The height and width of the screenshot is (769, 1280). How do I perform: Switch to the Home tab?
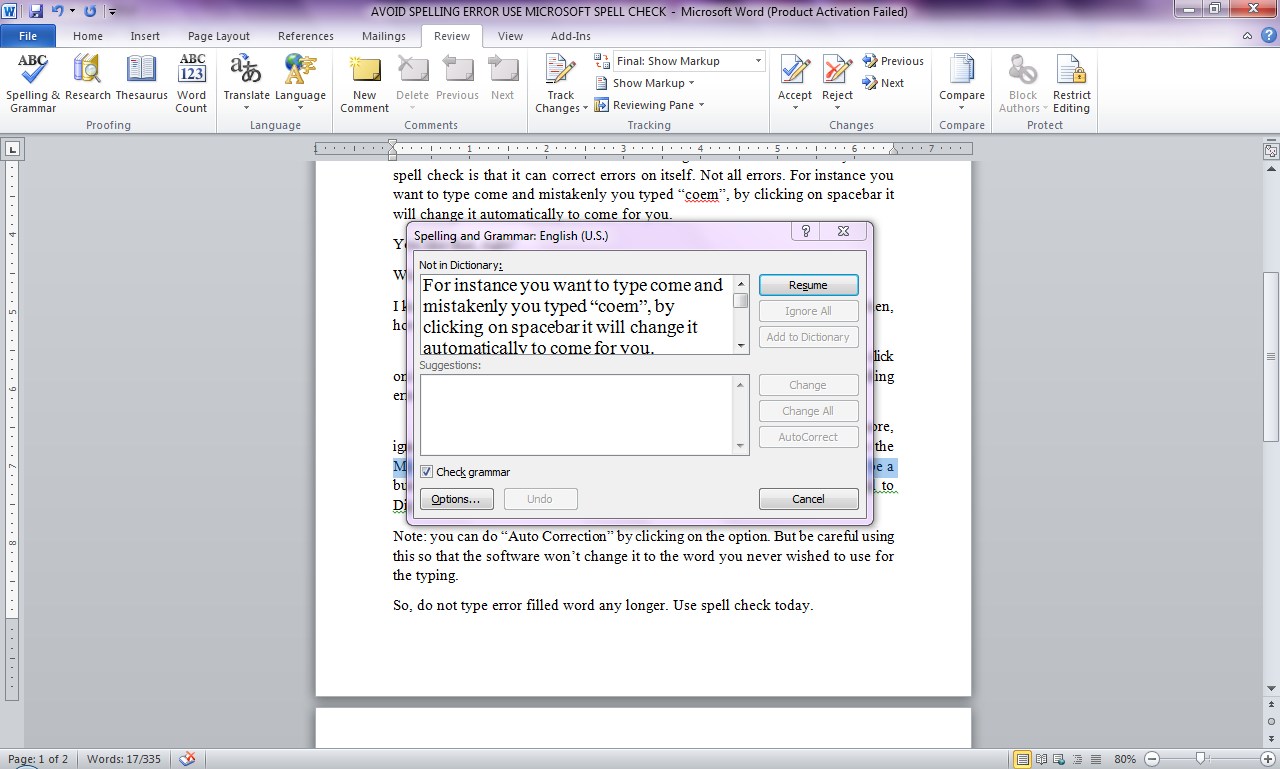click(x=88, y=36)
